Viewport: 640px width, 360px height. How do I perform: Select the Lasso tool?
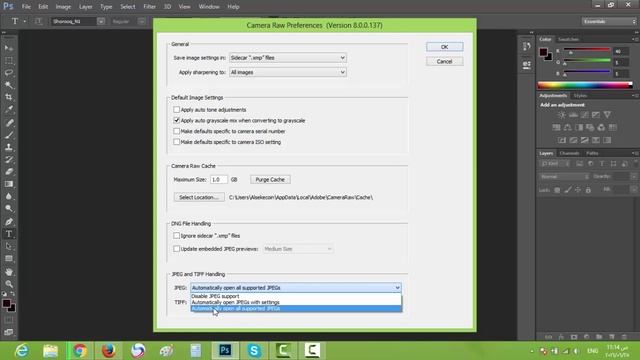pyautogui.click(x=9, y=73)
